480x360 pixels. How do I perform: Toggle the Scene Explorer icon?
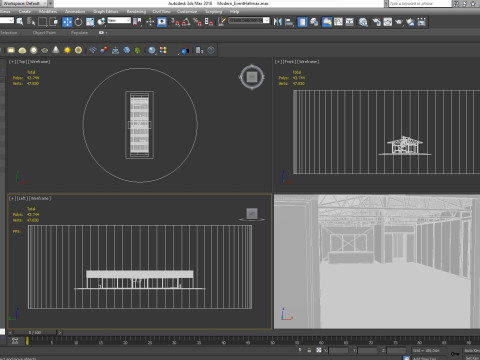[302, 22]
